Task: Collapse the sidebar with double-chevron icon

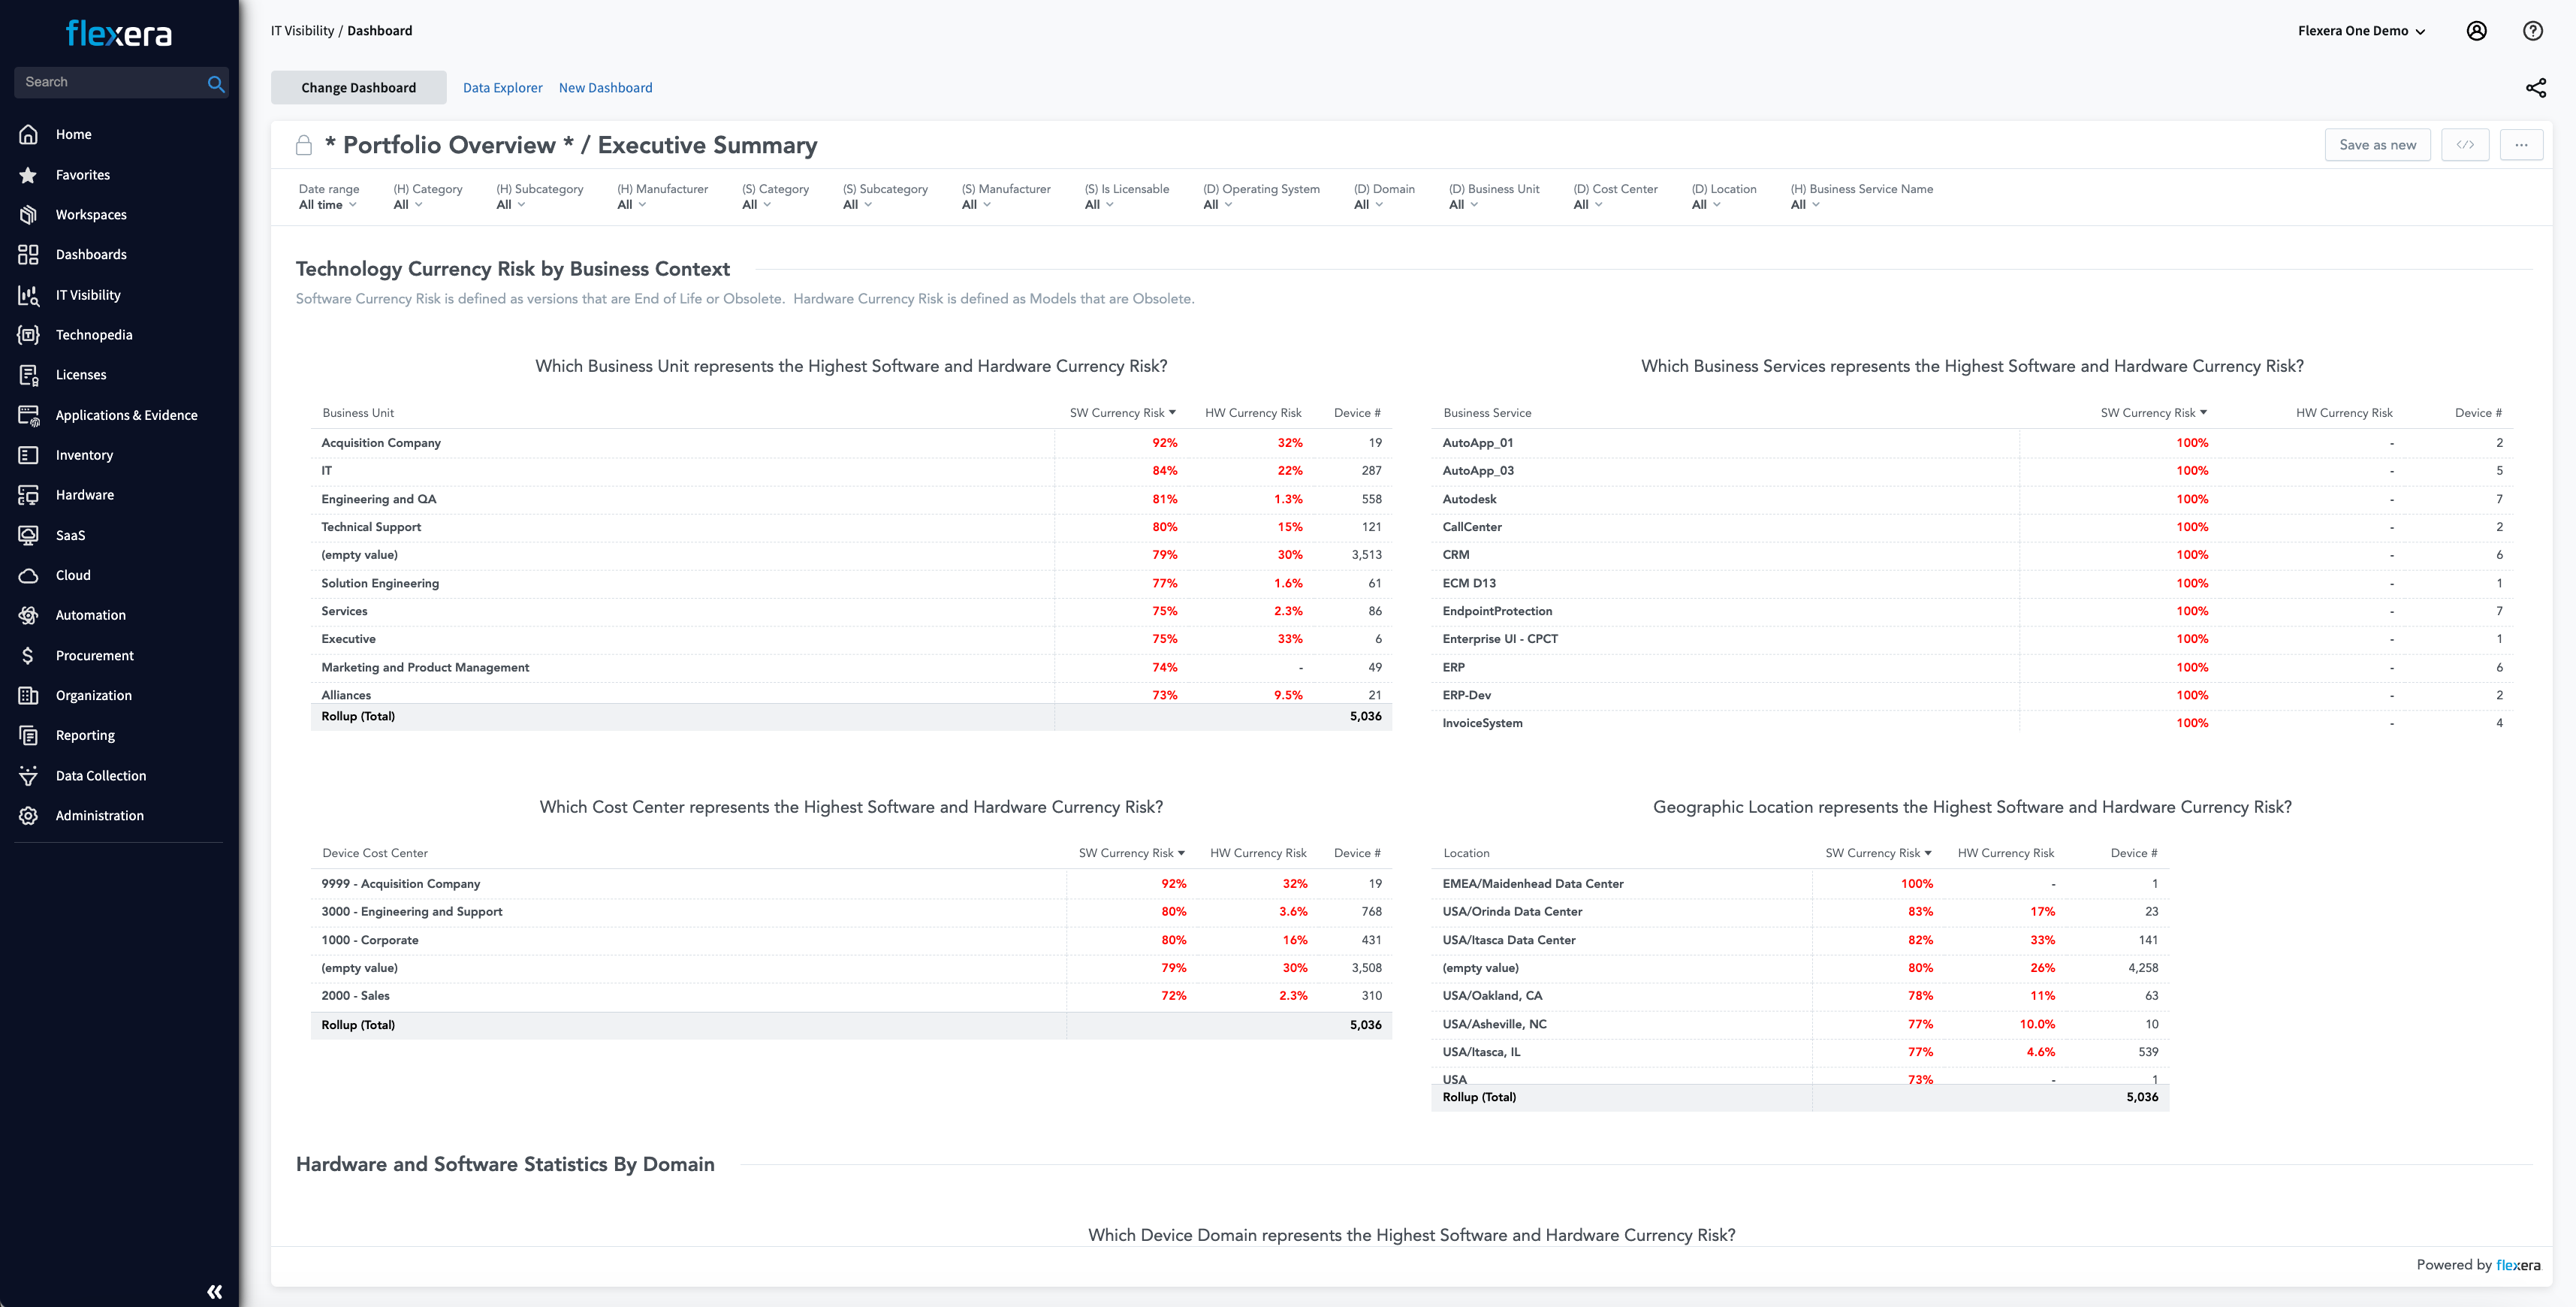Action: [x=214, y=1291]
